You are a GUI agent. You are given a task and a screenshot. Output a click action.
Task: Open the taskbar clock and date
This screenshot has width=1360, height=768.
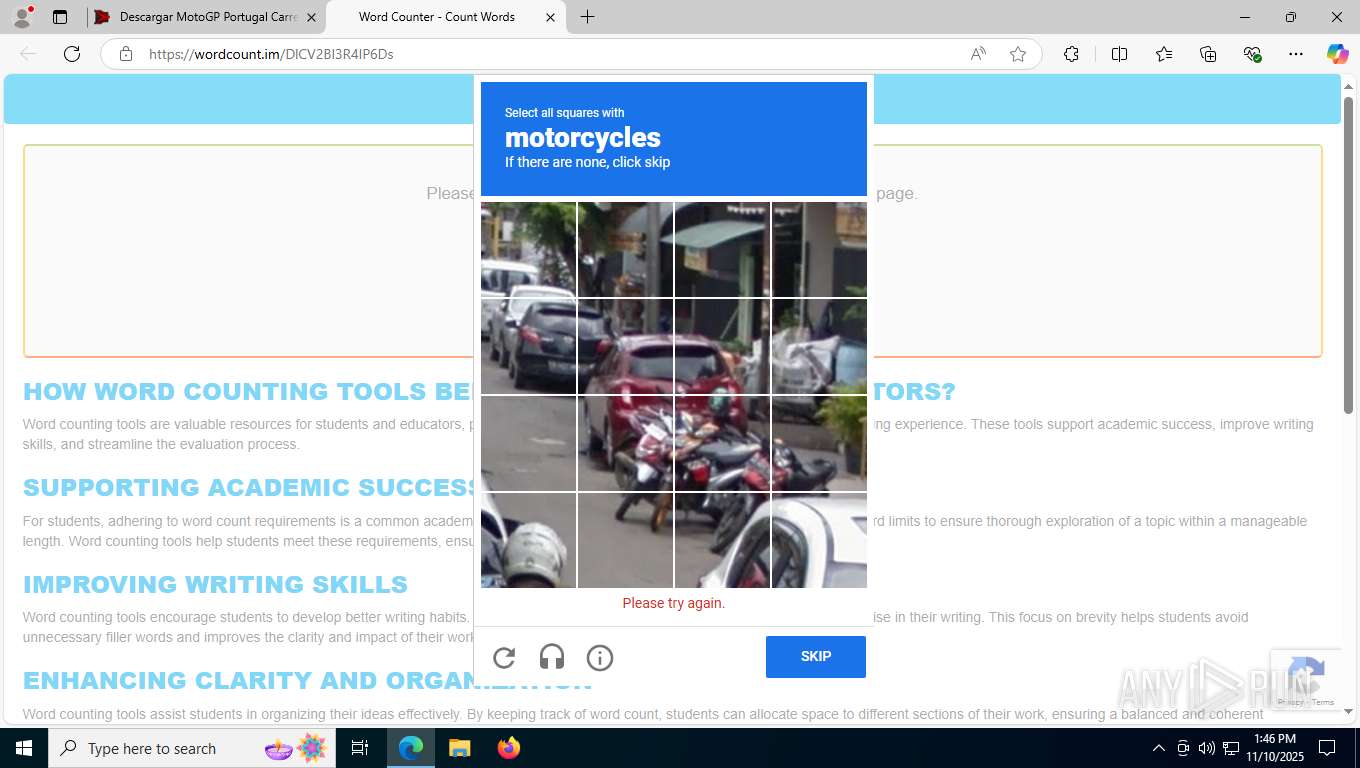1274,748
